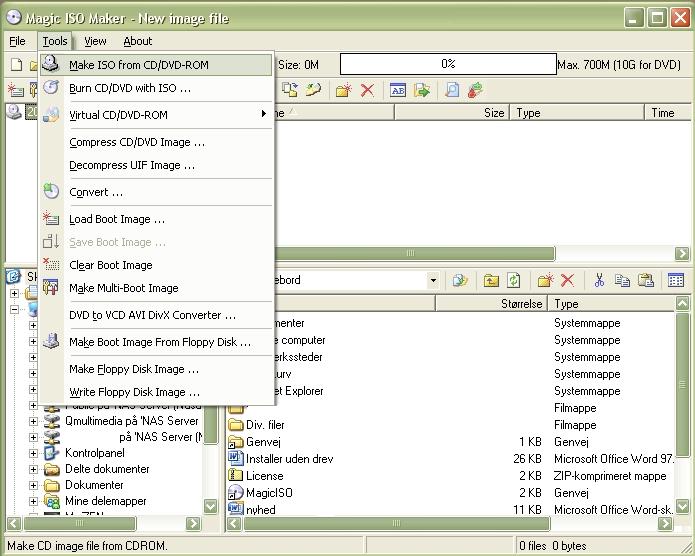
Task: Click the refresh icon in the file browser toolbar
Action: (x=514, y=281)
